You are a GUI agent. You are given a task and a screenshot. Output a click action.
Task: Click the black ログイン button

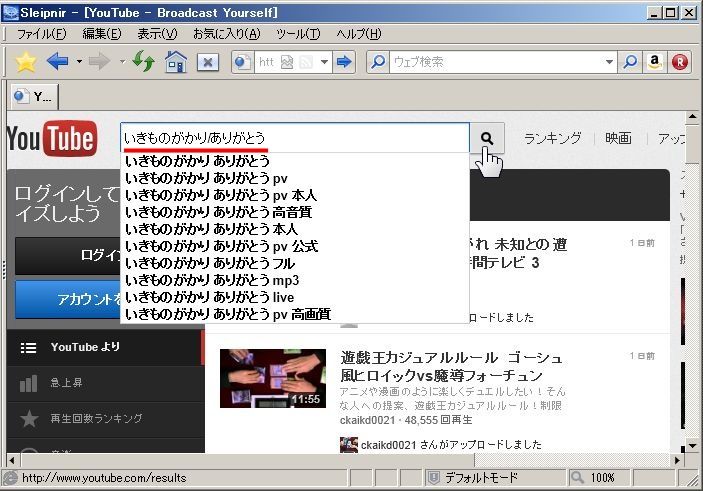tap(68, 256)
